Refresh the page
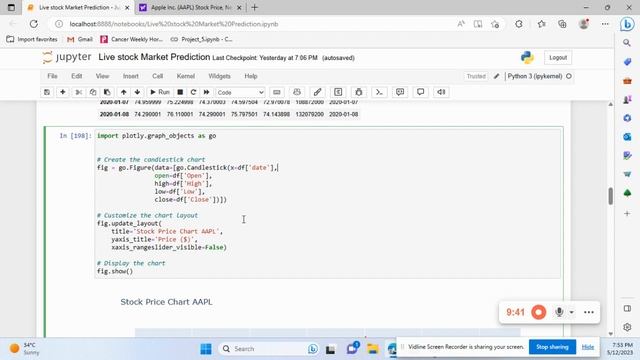 coord(33,24)
